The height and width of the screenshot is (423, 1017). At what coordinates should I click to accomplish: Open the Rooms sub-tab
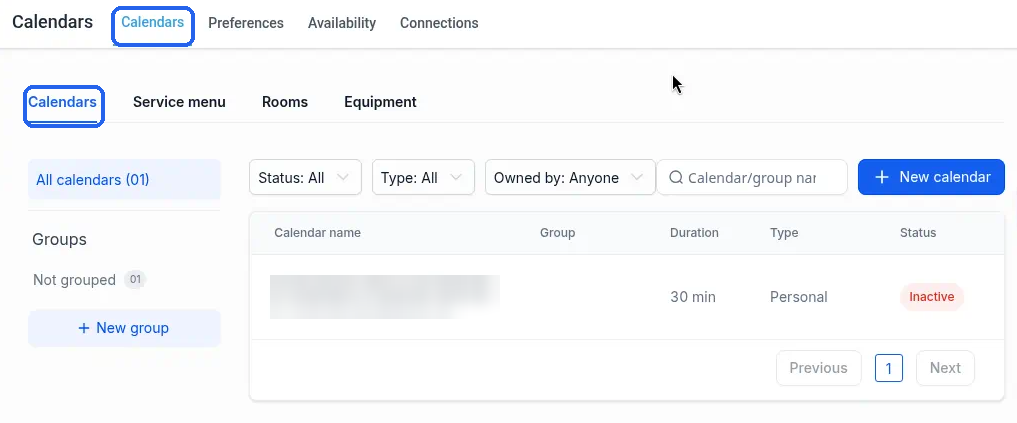click(x=285, y=103)
